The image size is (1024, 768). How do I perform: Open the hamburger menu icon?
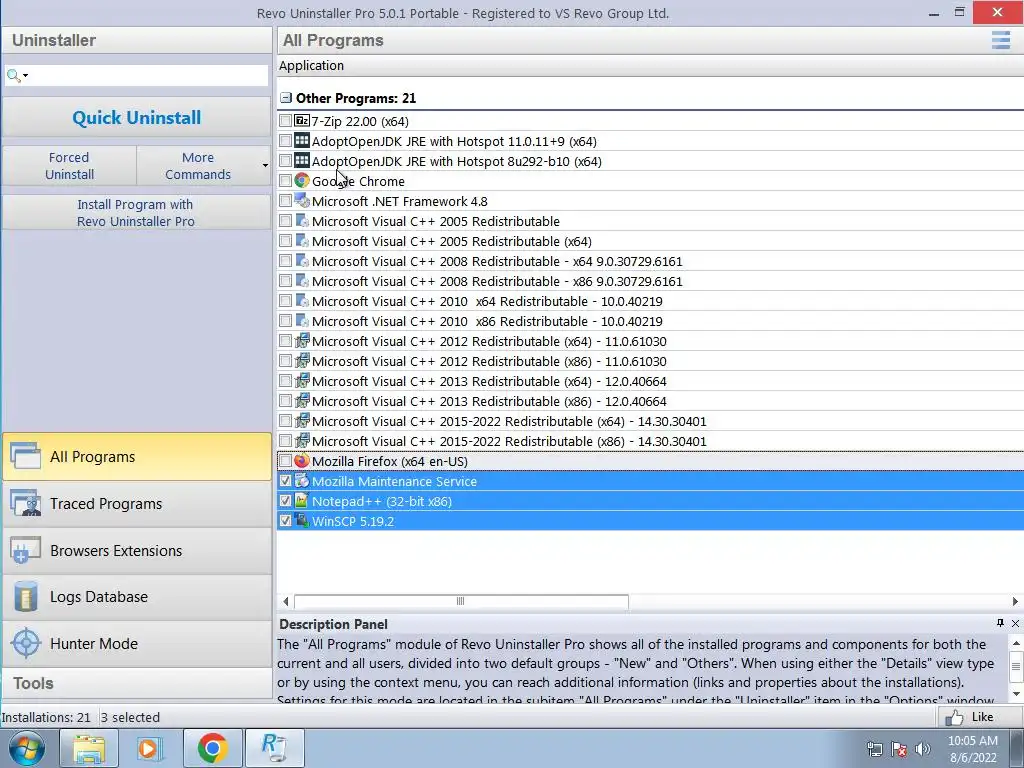click(1000, 40)
